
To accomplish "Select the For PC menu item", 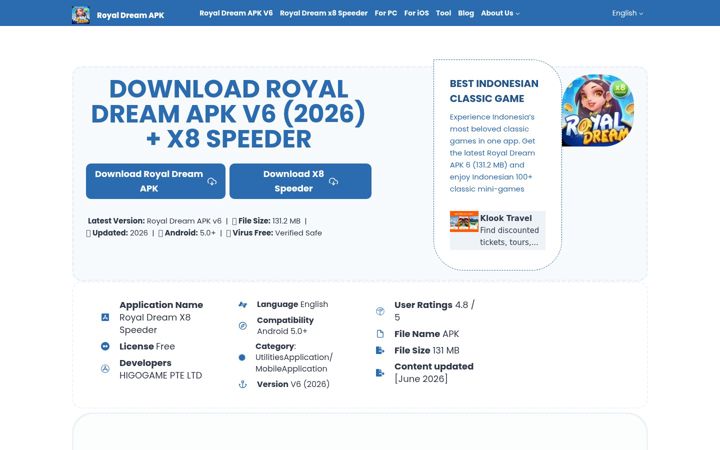I will point(386,13).
